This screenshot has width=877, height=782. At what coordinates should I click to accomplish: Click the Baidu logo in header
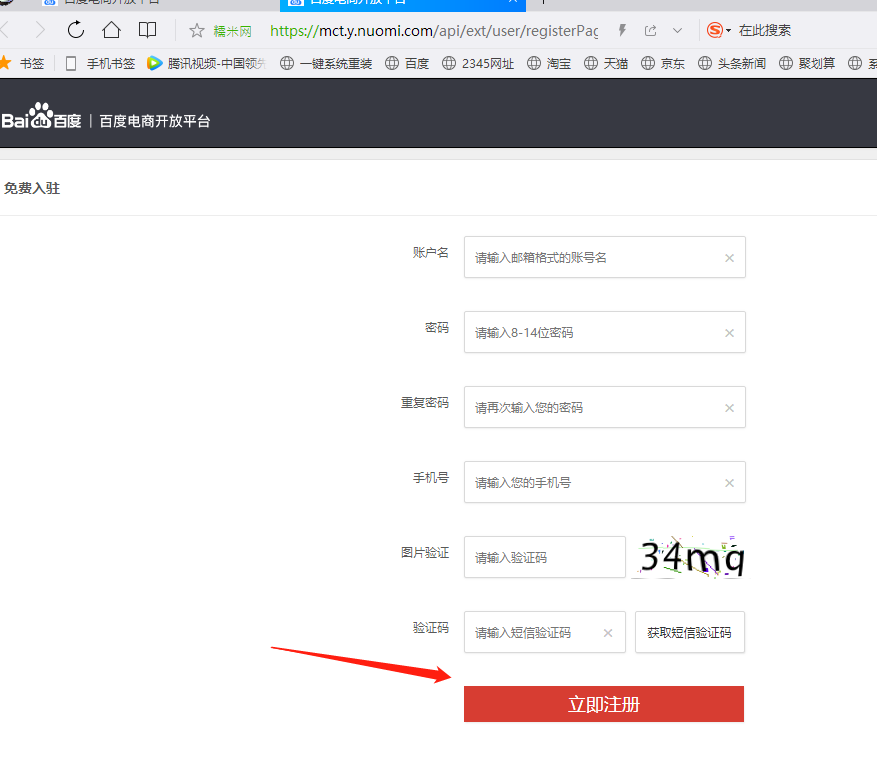[x=41, y=119]
